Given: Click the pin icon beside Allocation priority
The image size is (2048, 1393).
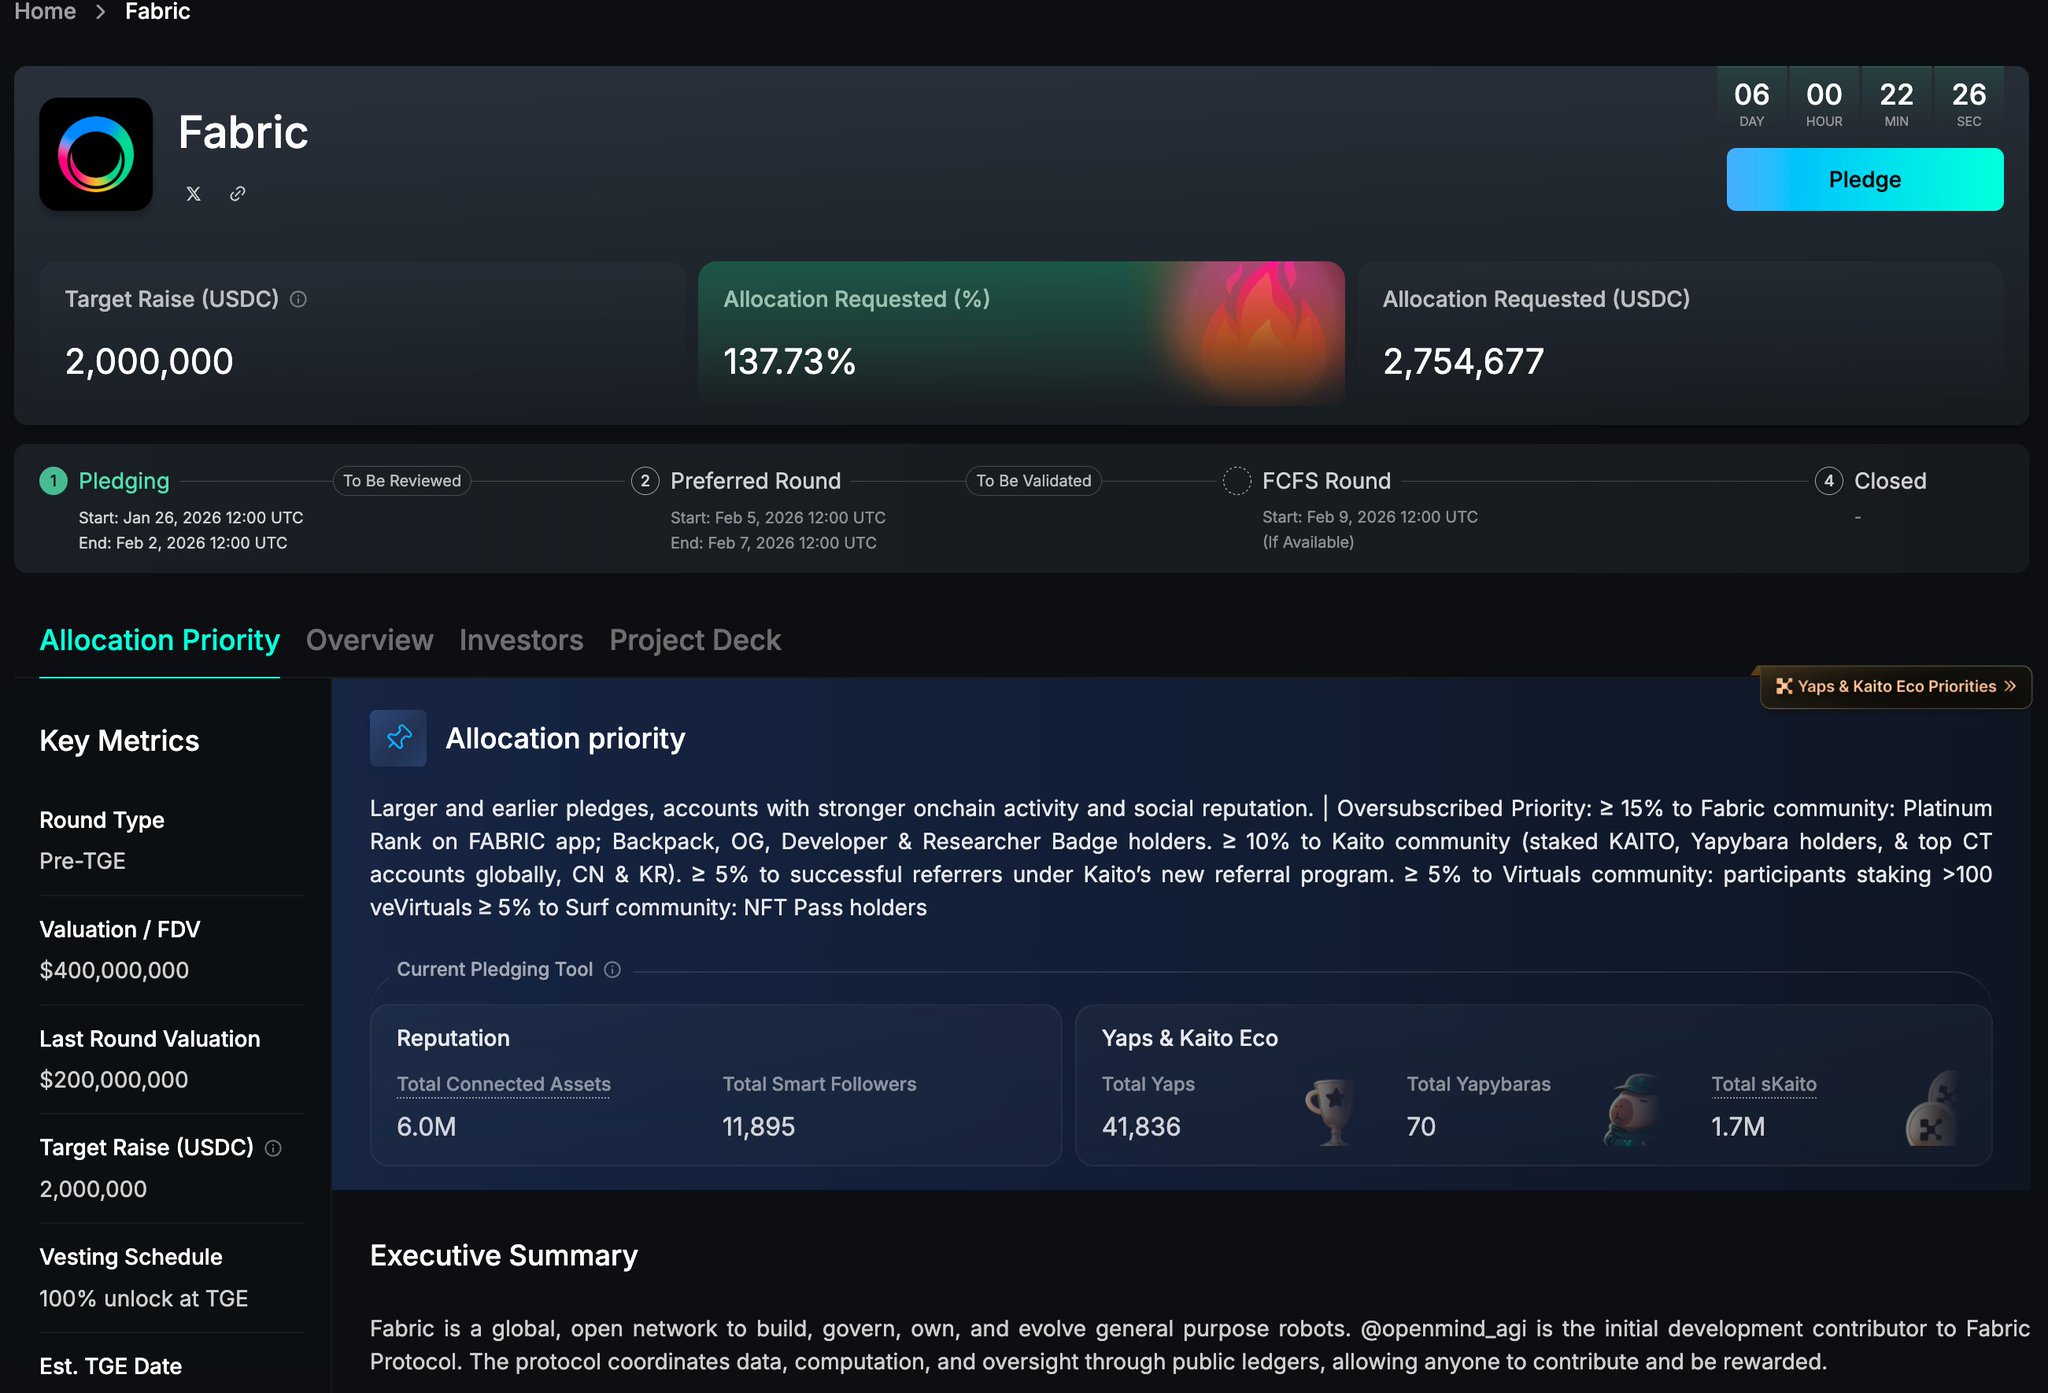Looking at the screenshot, I should point(398,738).
